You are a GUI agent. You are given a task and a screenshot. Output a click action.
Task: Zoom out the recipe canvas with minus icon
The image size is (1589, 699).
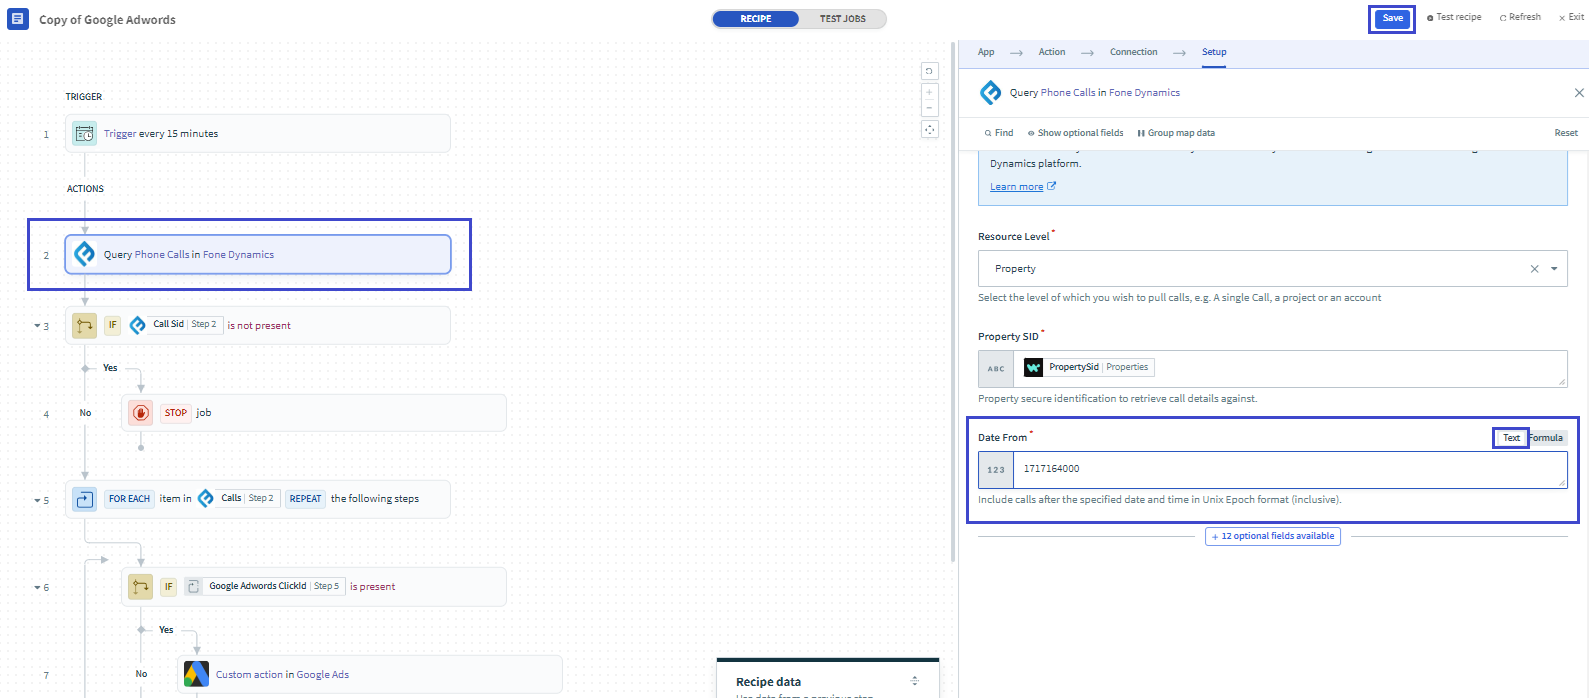(930, 108)
